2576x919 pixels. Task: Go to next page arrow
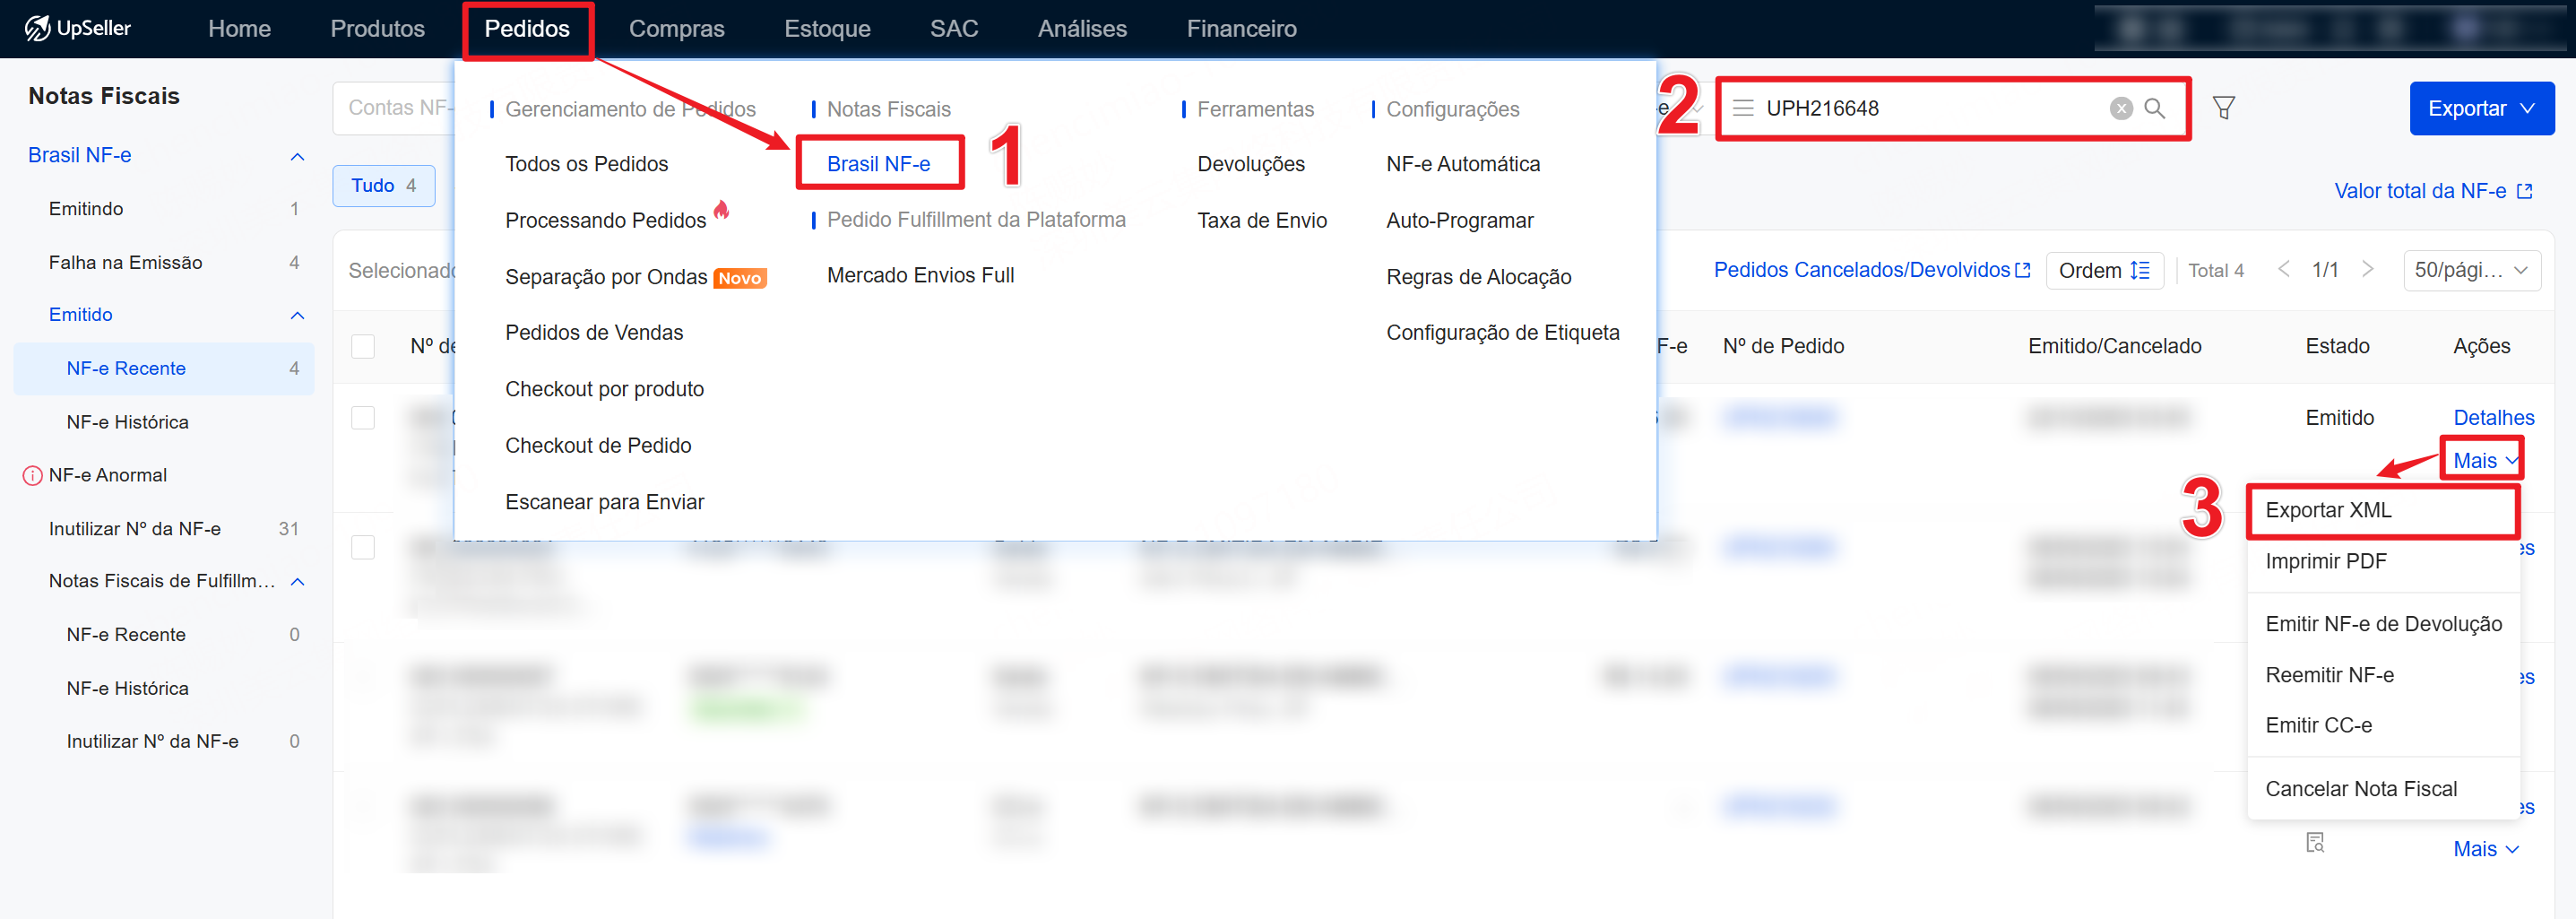click(2367, 269)
